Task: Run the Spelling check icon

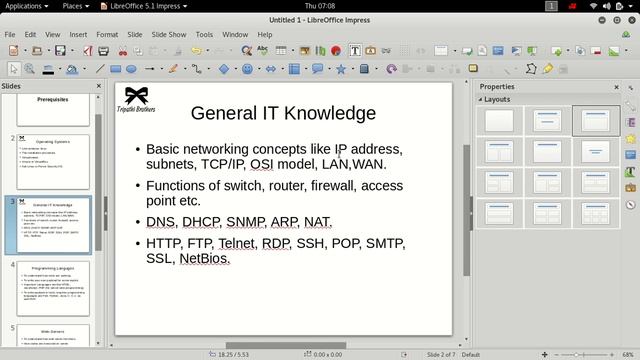Action: point(262,51)
